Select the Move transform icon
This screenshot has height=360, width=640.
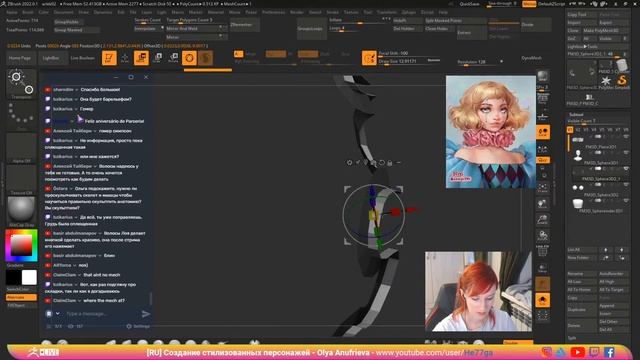[141, 58]
